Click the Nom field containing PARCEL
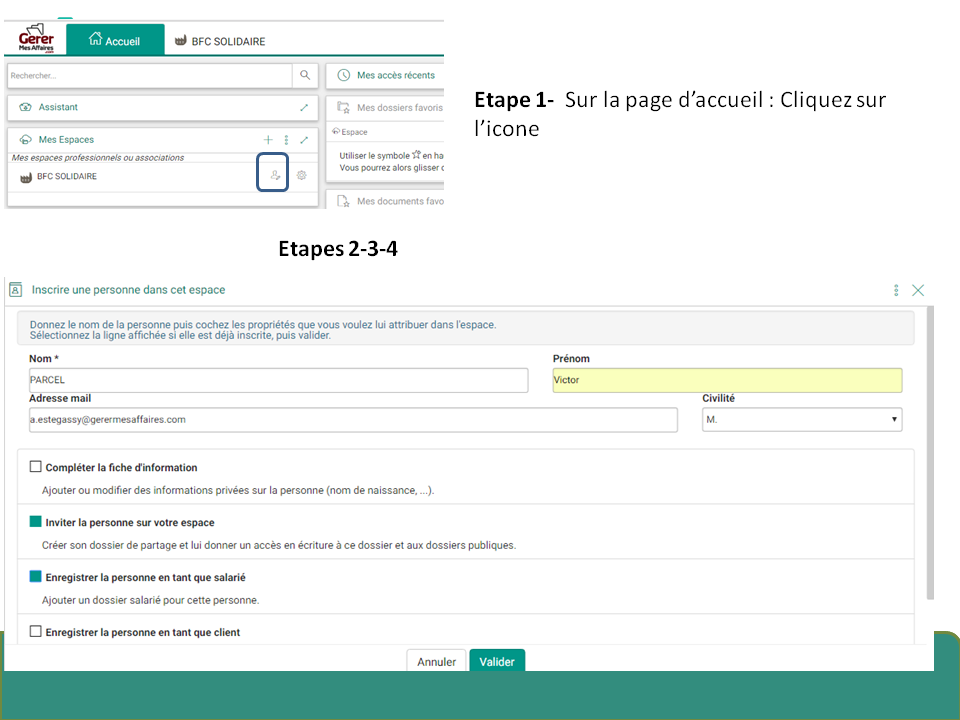960x720 pixels. click(x=279, y=380)
